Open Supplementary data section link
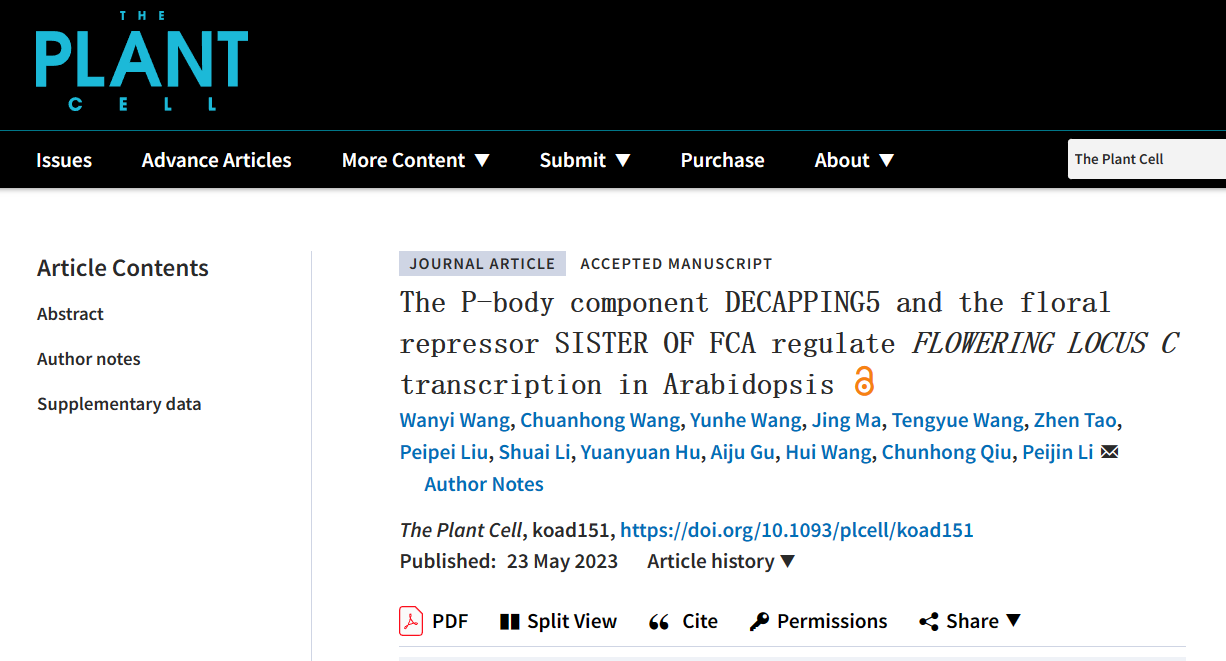The width and height of the screenshot is (1226, 661). coord(119,404)
